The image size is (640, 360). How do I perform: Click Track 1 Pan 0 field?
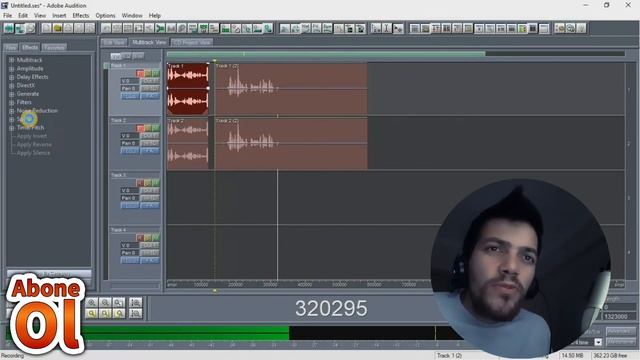(130, 88)
